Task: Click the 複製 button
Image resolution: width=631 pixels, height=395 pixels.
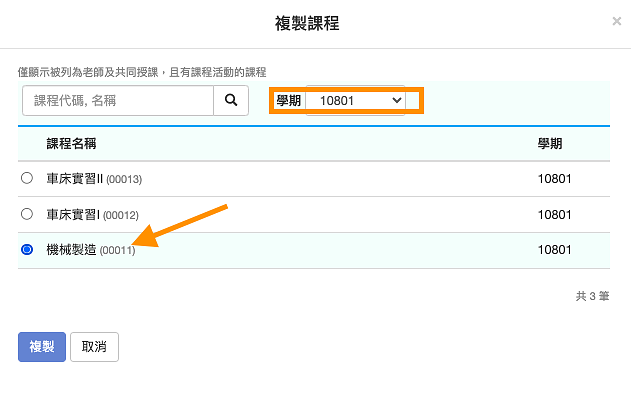Action: pos(42,347)
